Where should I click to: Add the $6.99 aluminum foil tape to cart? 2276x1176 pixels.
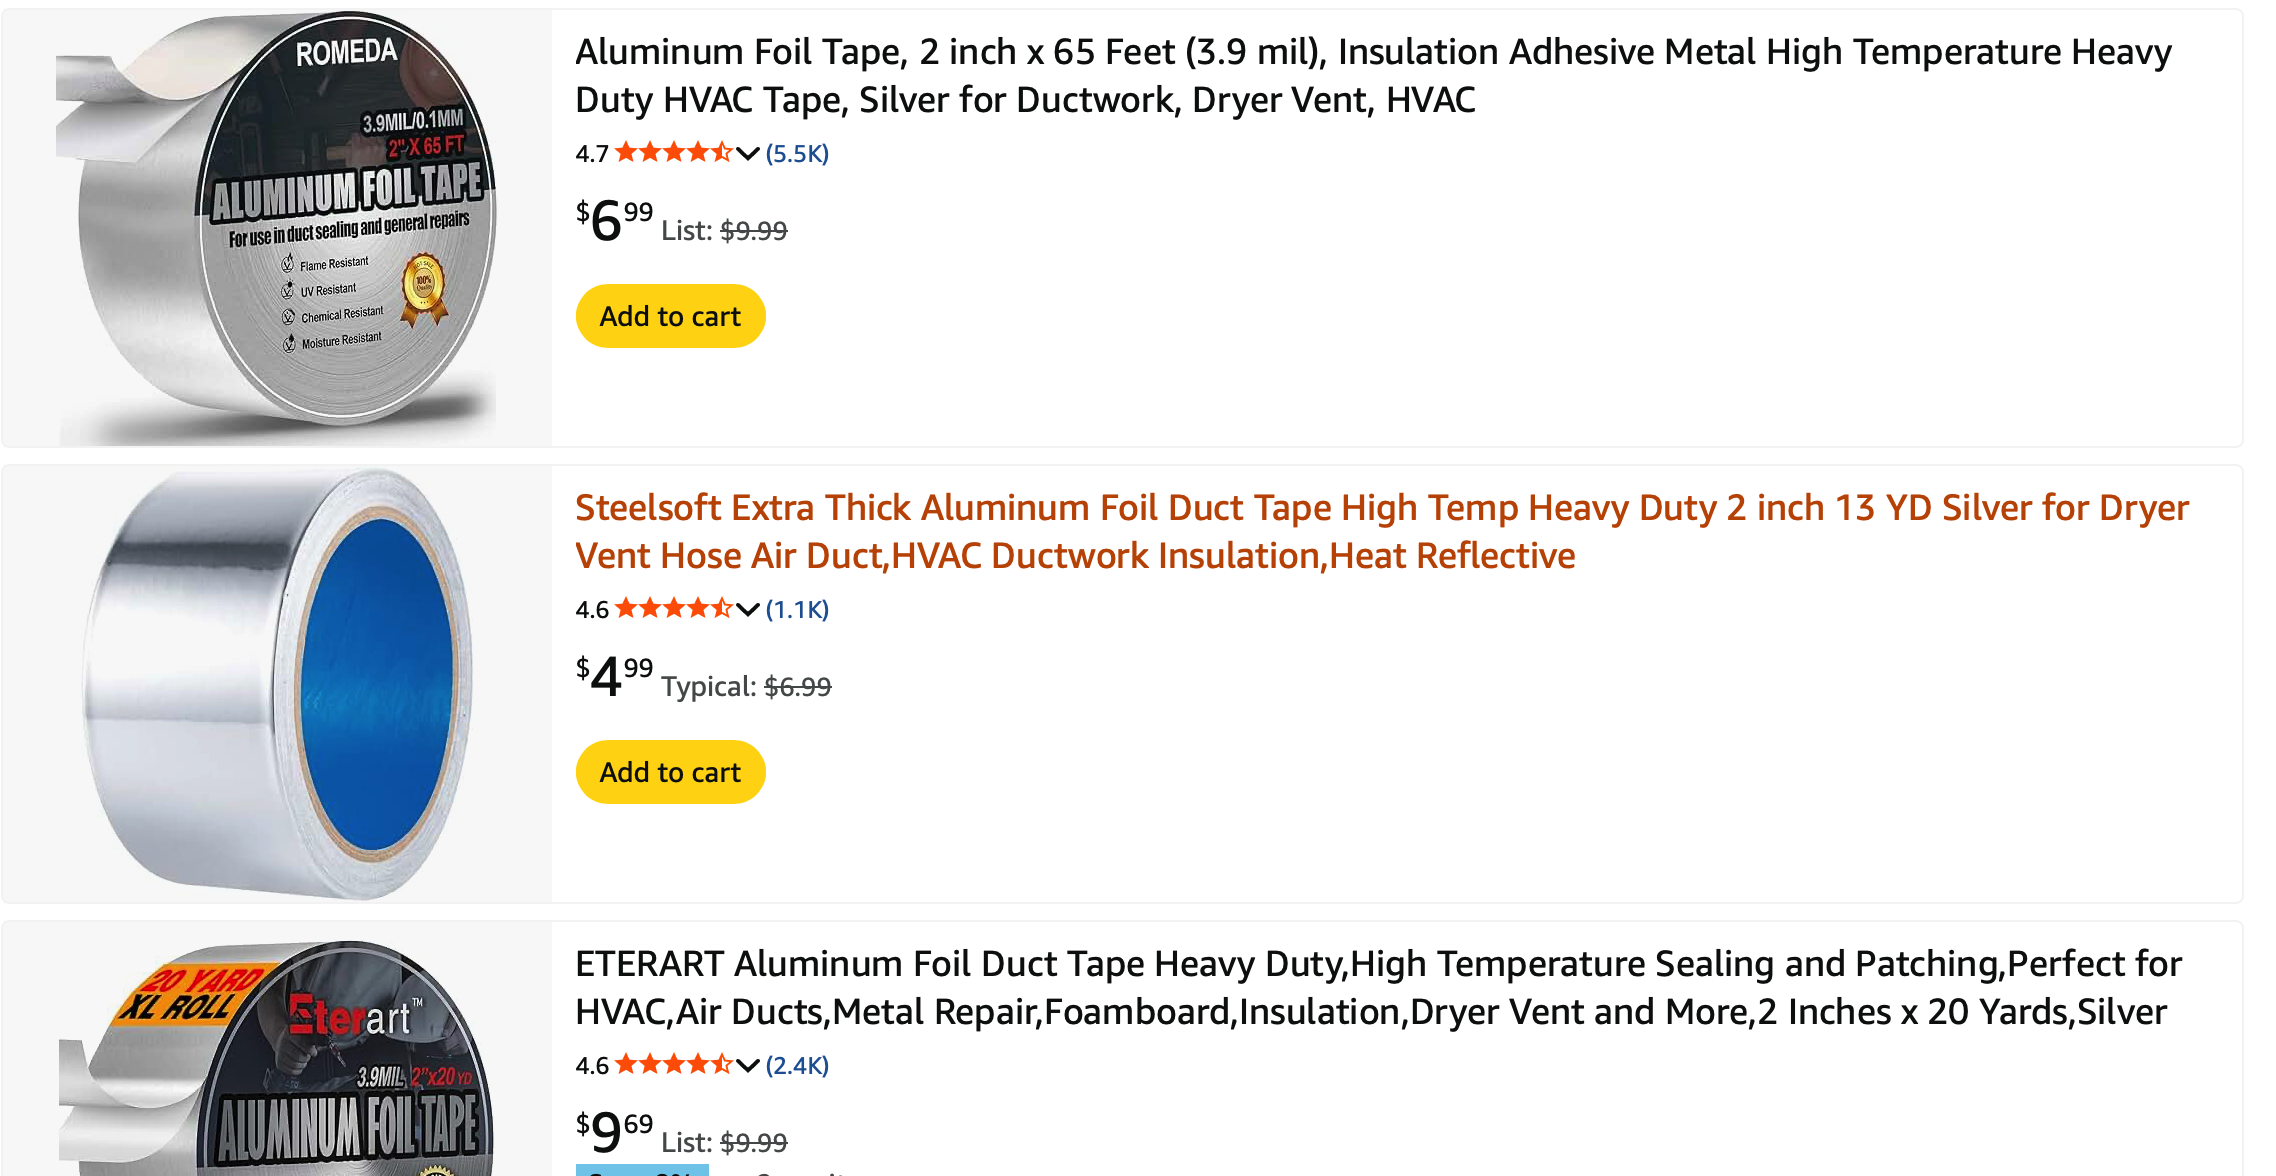670,317
